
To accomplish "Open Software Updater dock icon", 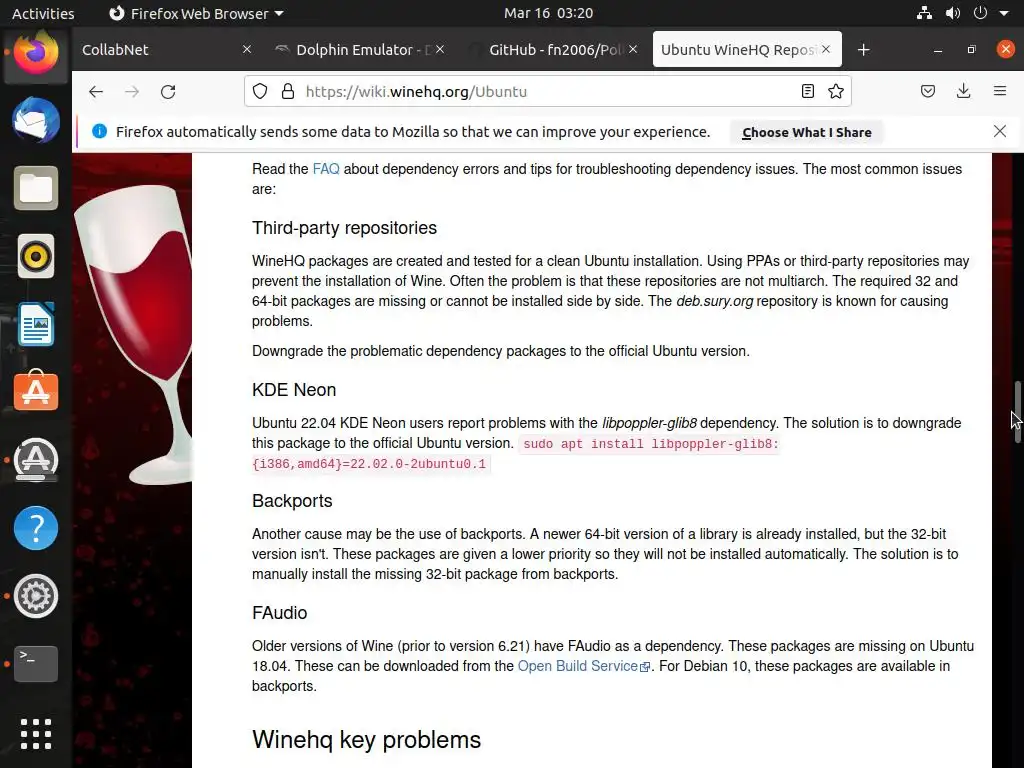I will point(36,459).
